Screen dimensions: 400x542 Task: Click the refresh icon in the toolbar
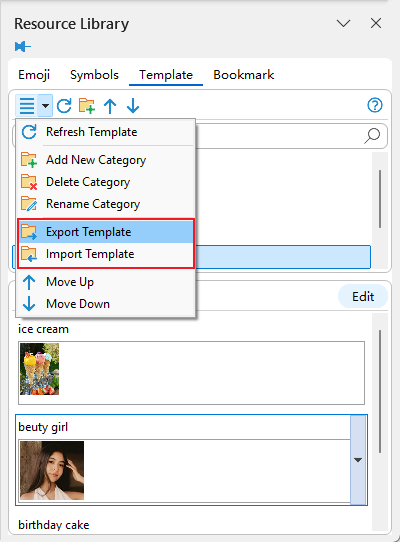click(64, 106)
